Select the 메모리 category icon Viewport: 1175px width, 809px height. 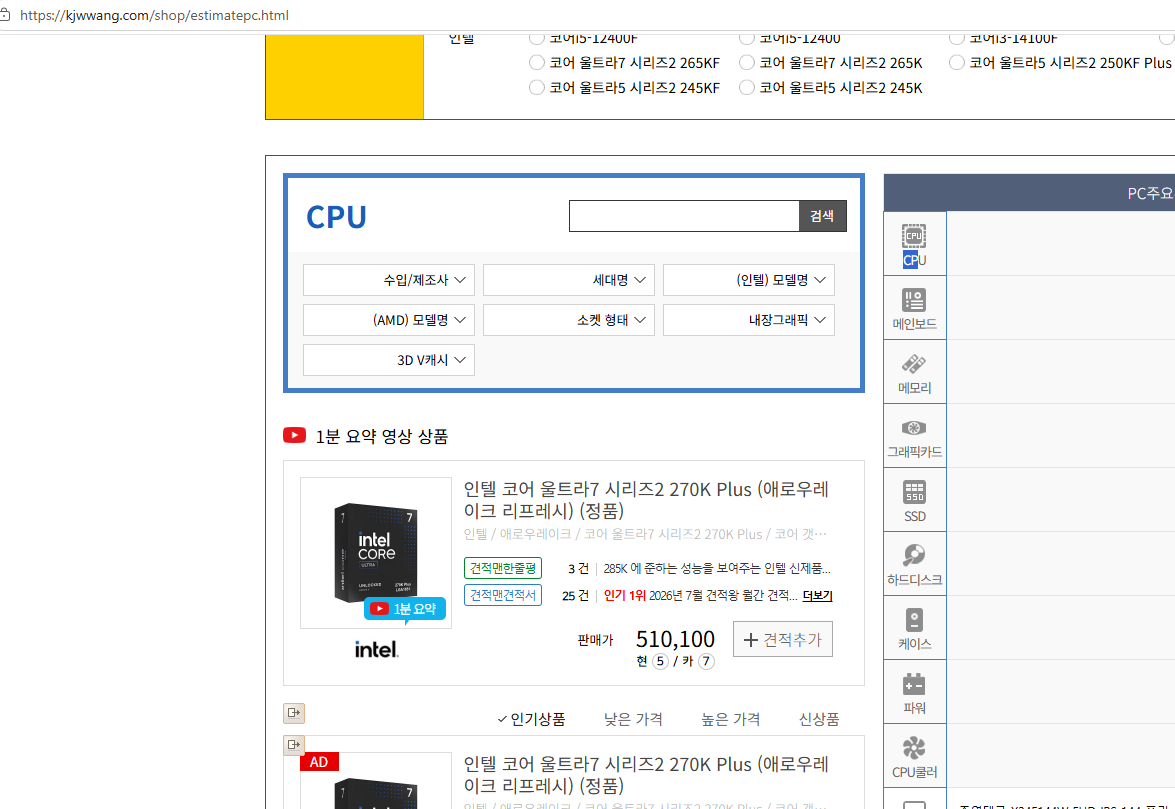914,372
